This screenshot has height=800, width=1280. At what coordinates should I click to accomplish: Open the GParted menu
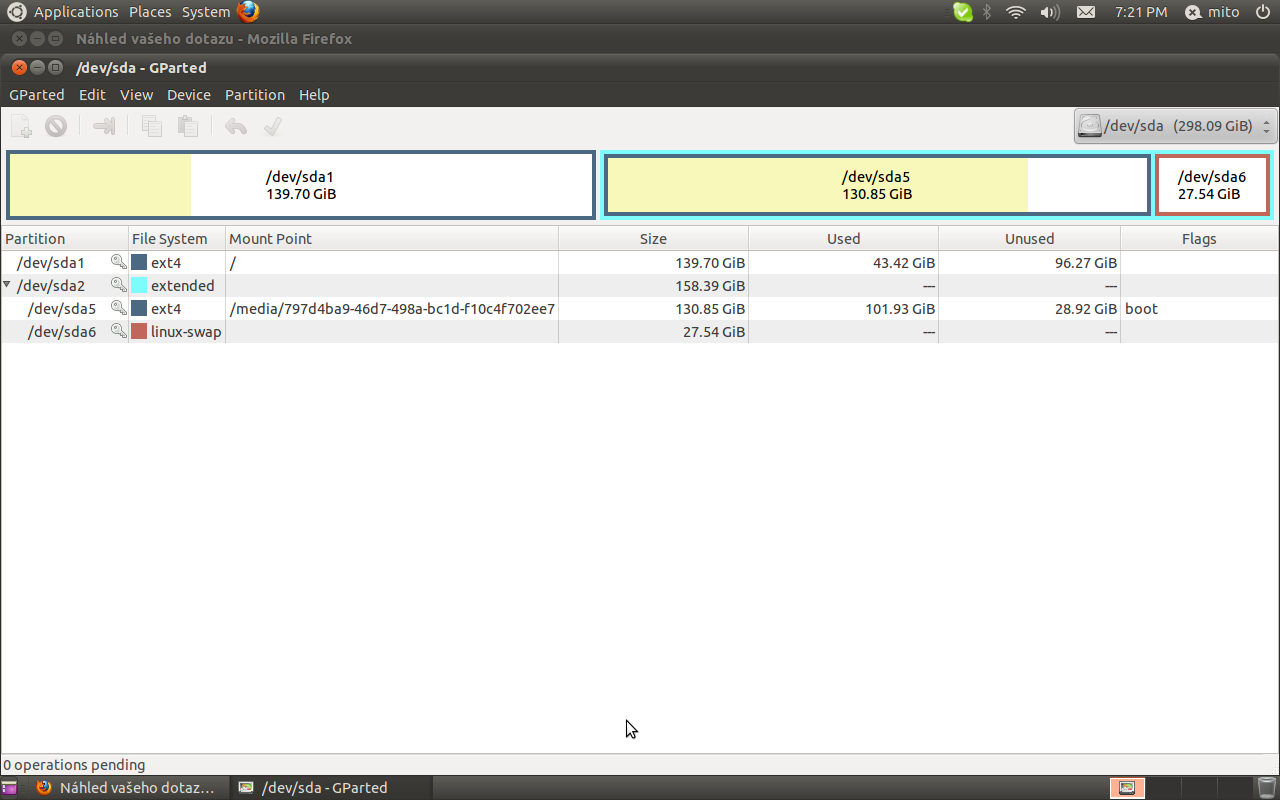click(x=37, y=95)
